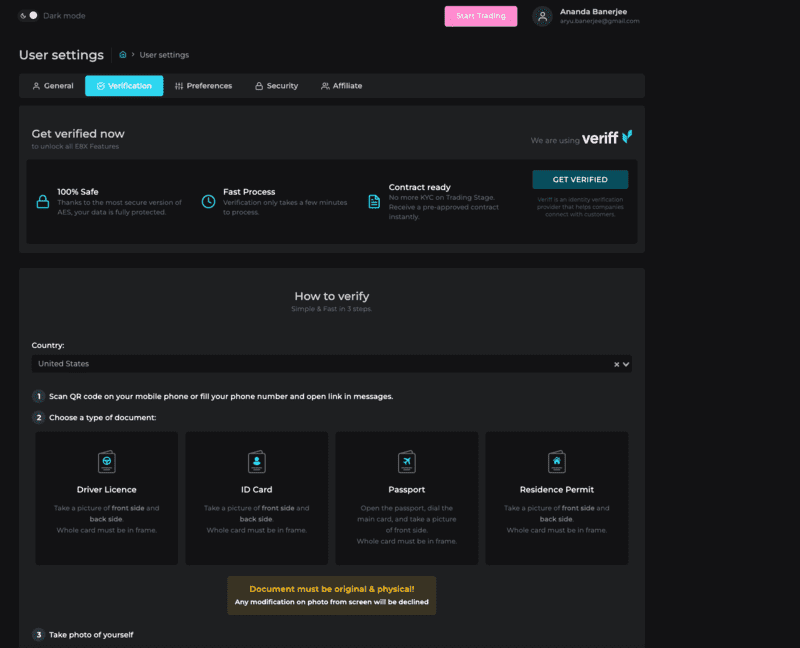Click the padlock icon beside 100% Safe
The width and height of the screenshot is (800, 648).
click(x=43, y=202)
